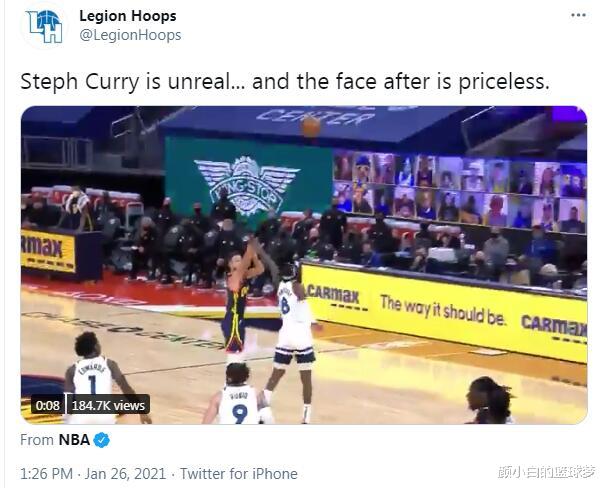Click the blue verified badge beside NBA
Screen dimensions: 603x488
click(x=102, y=440)
